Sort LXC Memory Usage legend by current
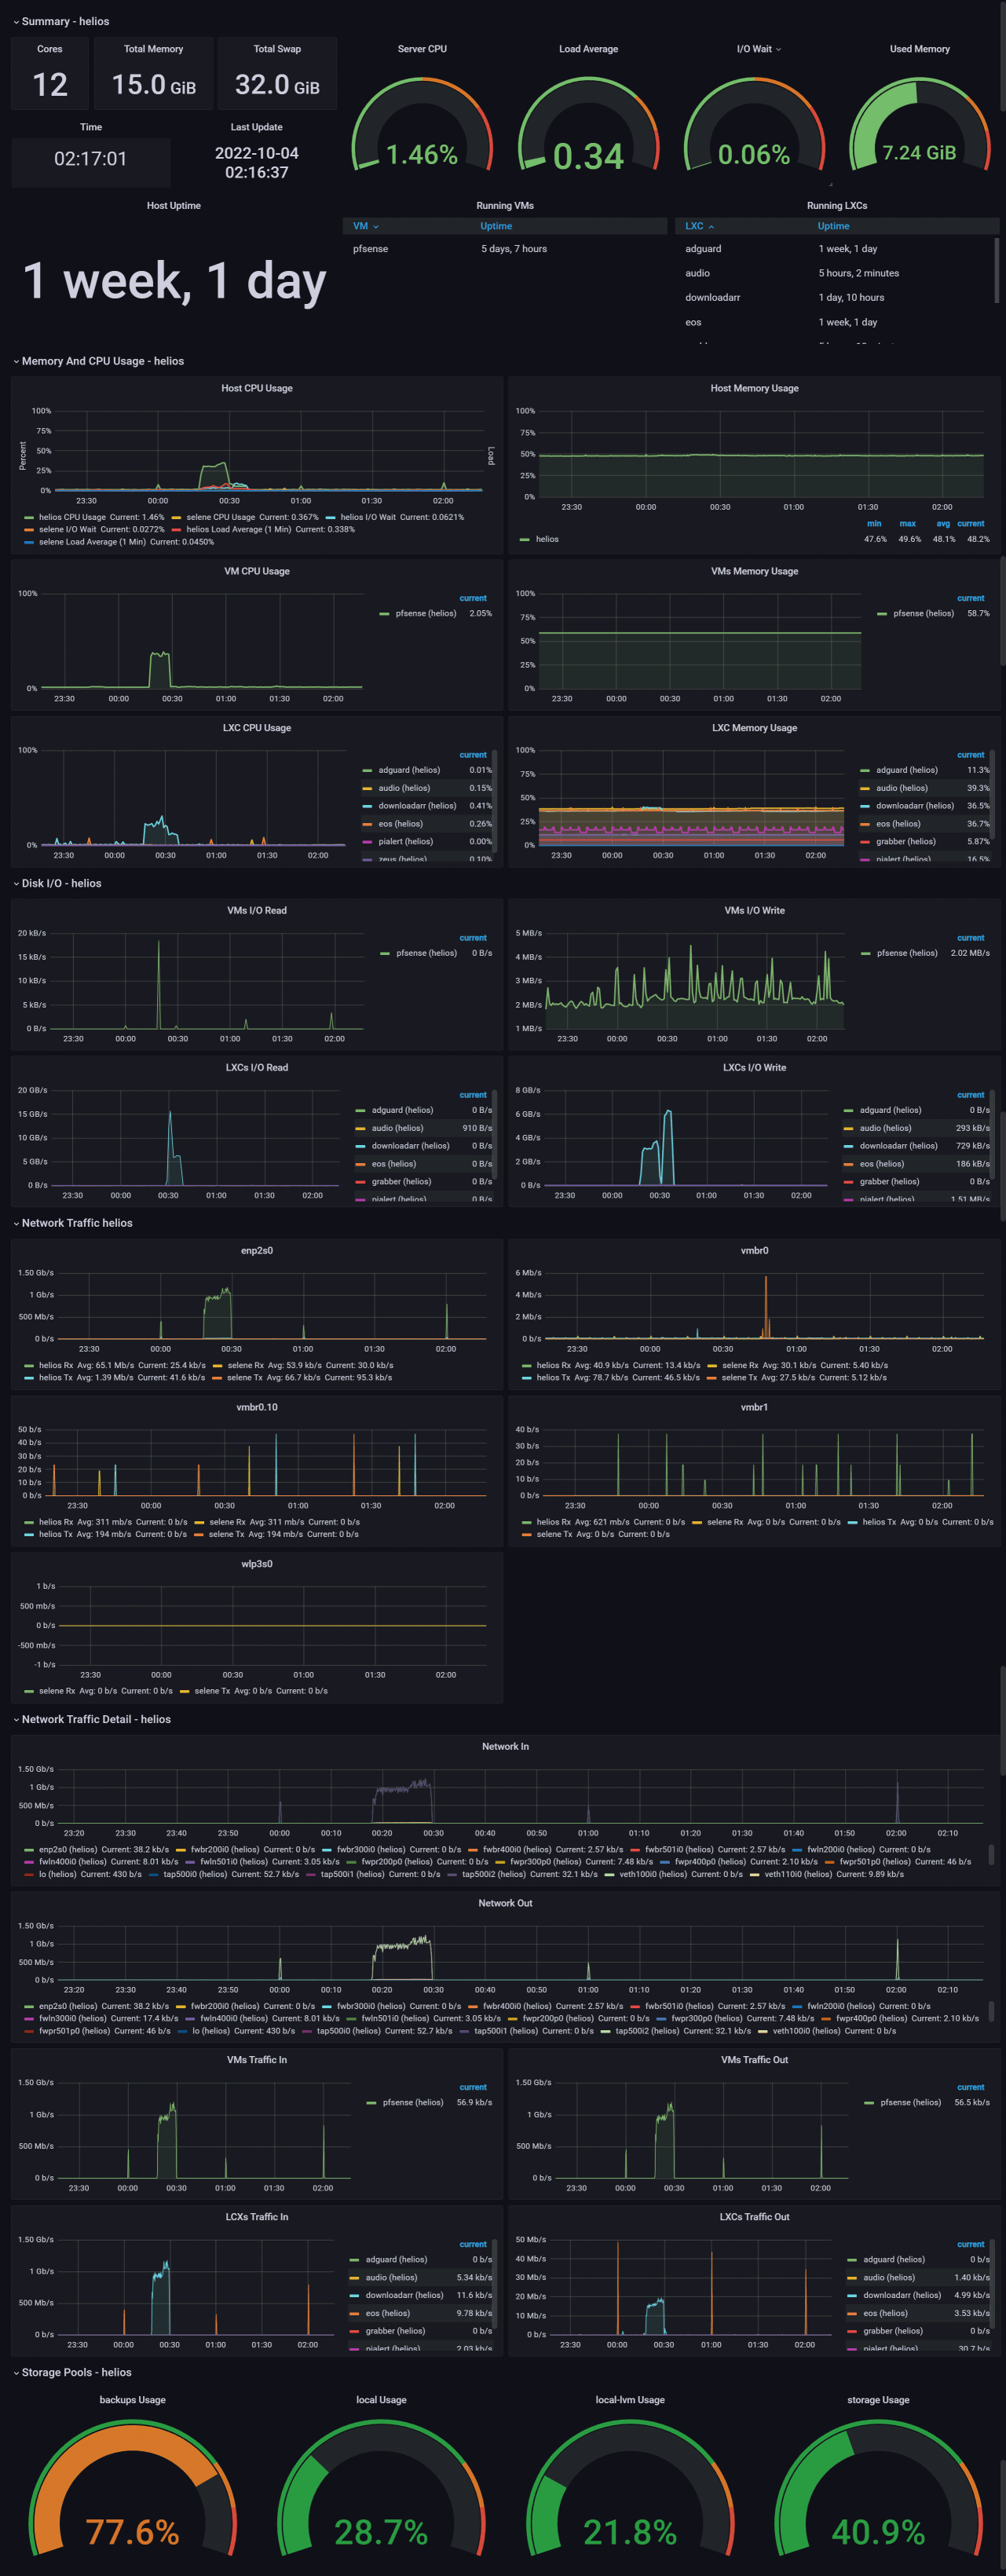Screen dimensions: 1006x2576 [970, 755]
